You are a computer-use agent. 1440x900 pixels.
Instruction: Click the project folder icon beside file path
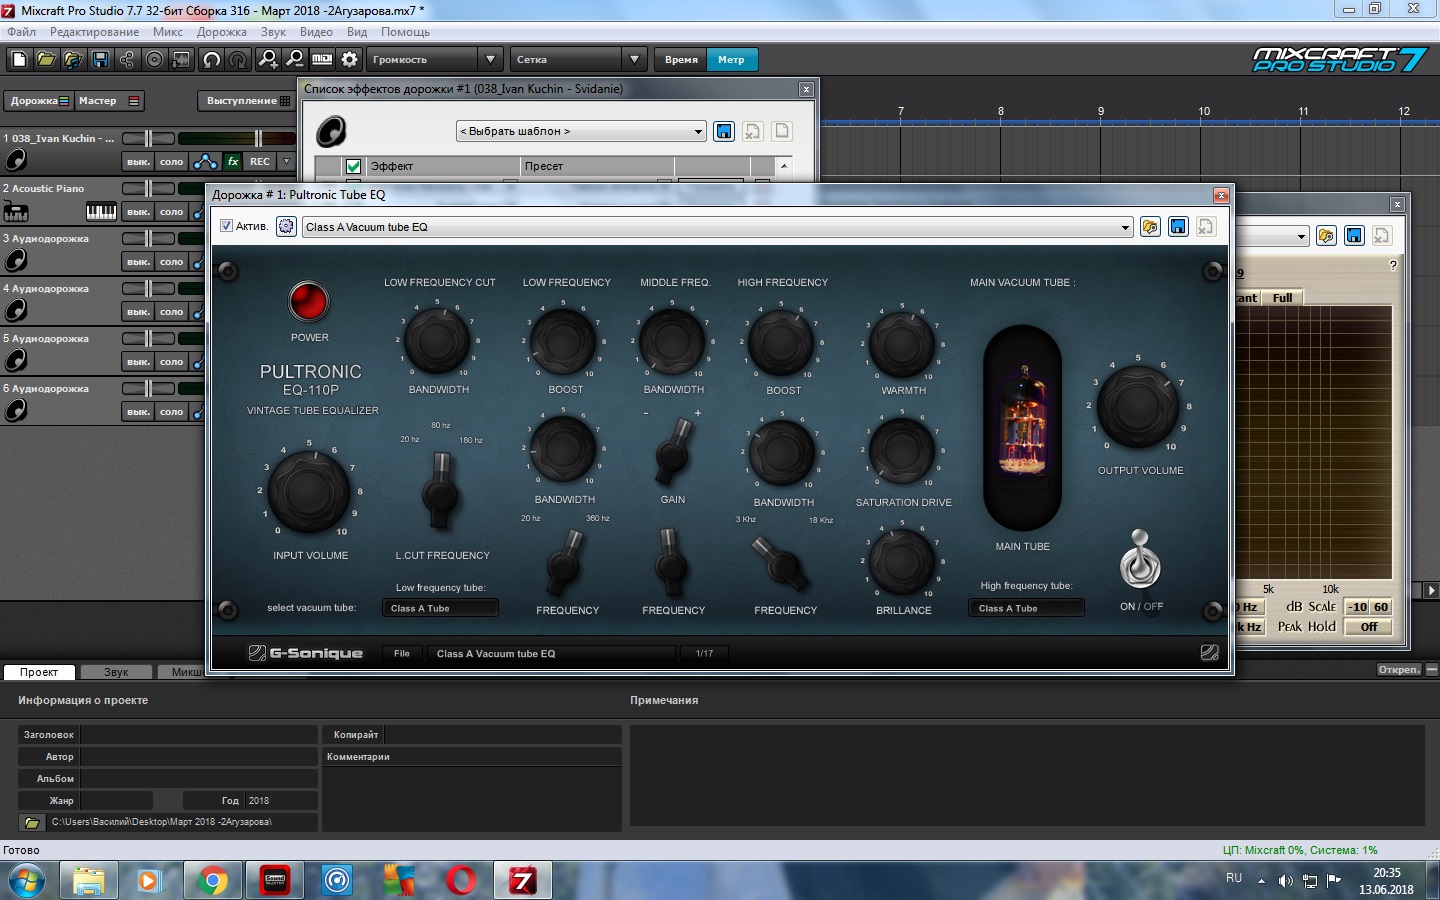[x=32, y=822]
